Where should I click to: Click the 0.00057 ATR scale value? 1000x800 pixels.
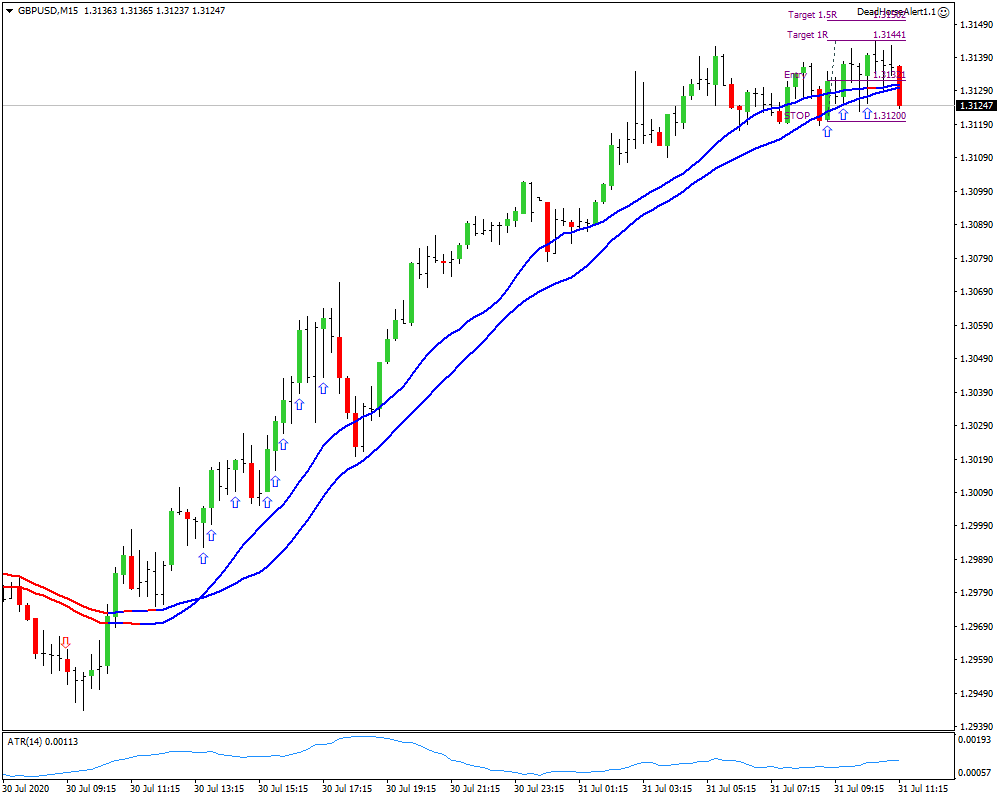click(974, 773)
